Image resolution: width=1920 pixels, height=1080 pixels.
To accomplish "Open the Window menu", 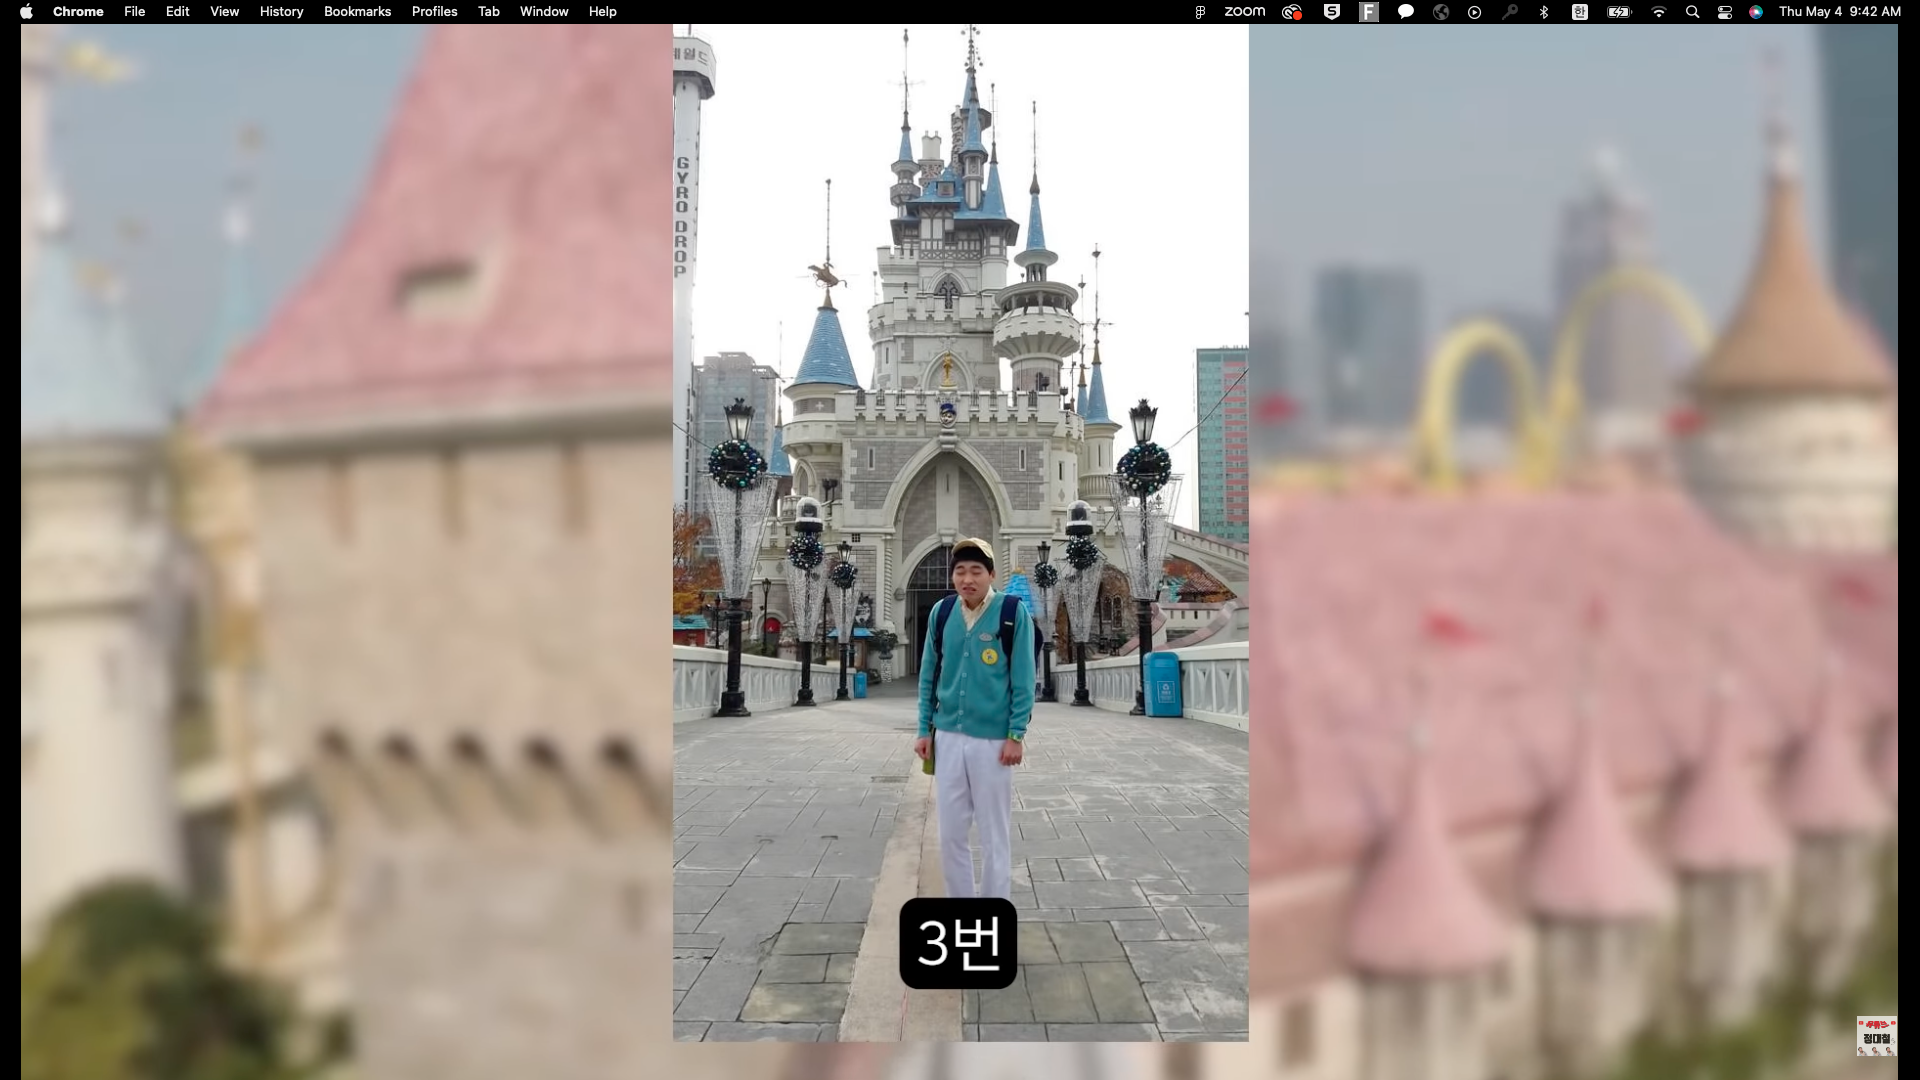I will coord(544,11).
